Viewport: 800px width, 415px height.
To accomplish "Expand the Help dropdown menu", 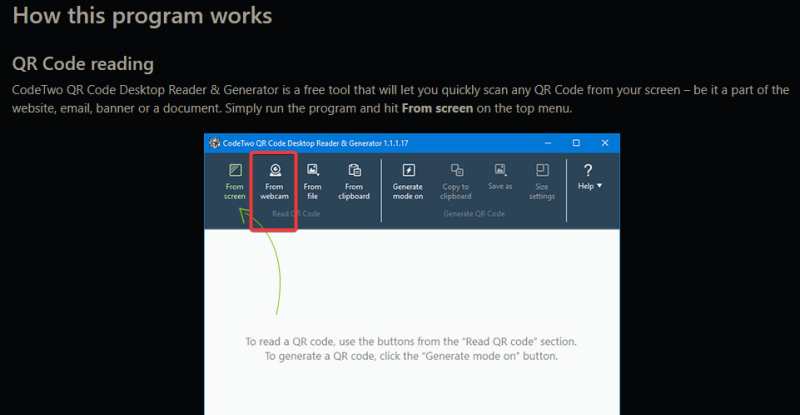I will (x=588, y=177).
